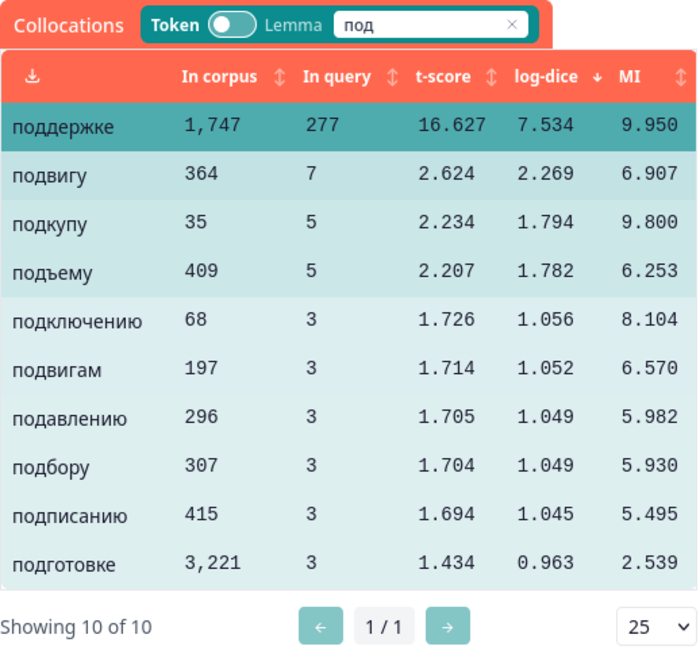Click the page indicator 1 / 1
This screenshot has width=700, height=650.
(384, 626)
